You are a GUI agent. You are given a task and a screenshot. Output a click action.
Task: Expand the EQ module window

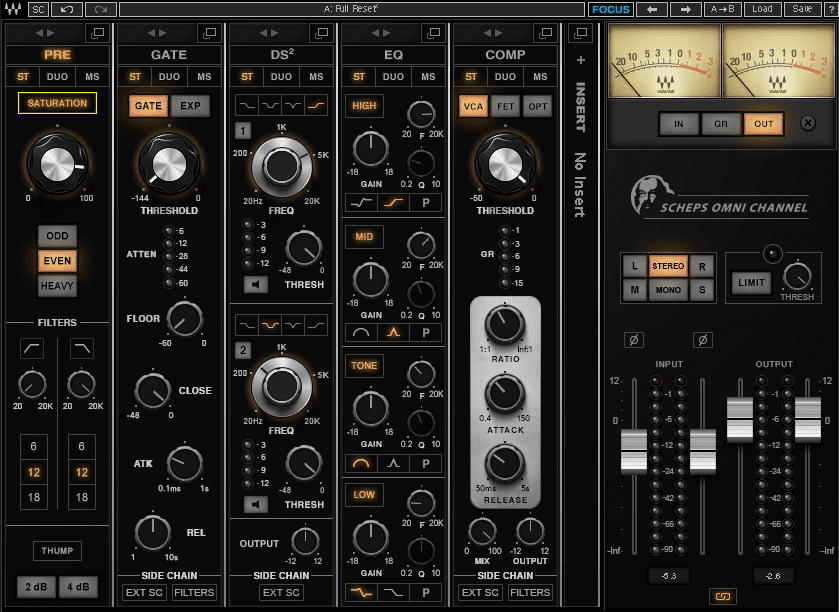[433, 33]
